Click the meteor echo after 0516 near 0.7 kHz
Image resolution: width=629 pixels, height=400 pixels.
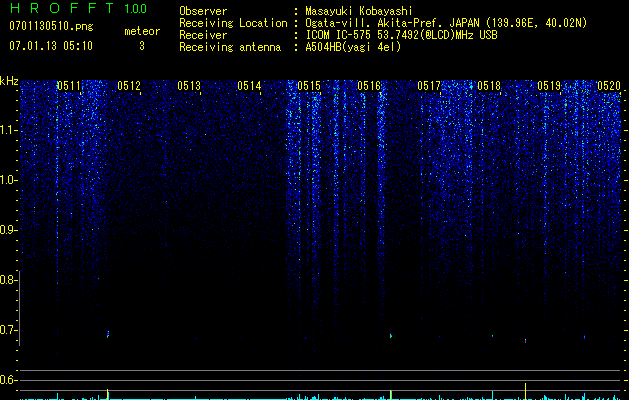391,336
